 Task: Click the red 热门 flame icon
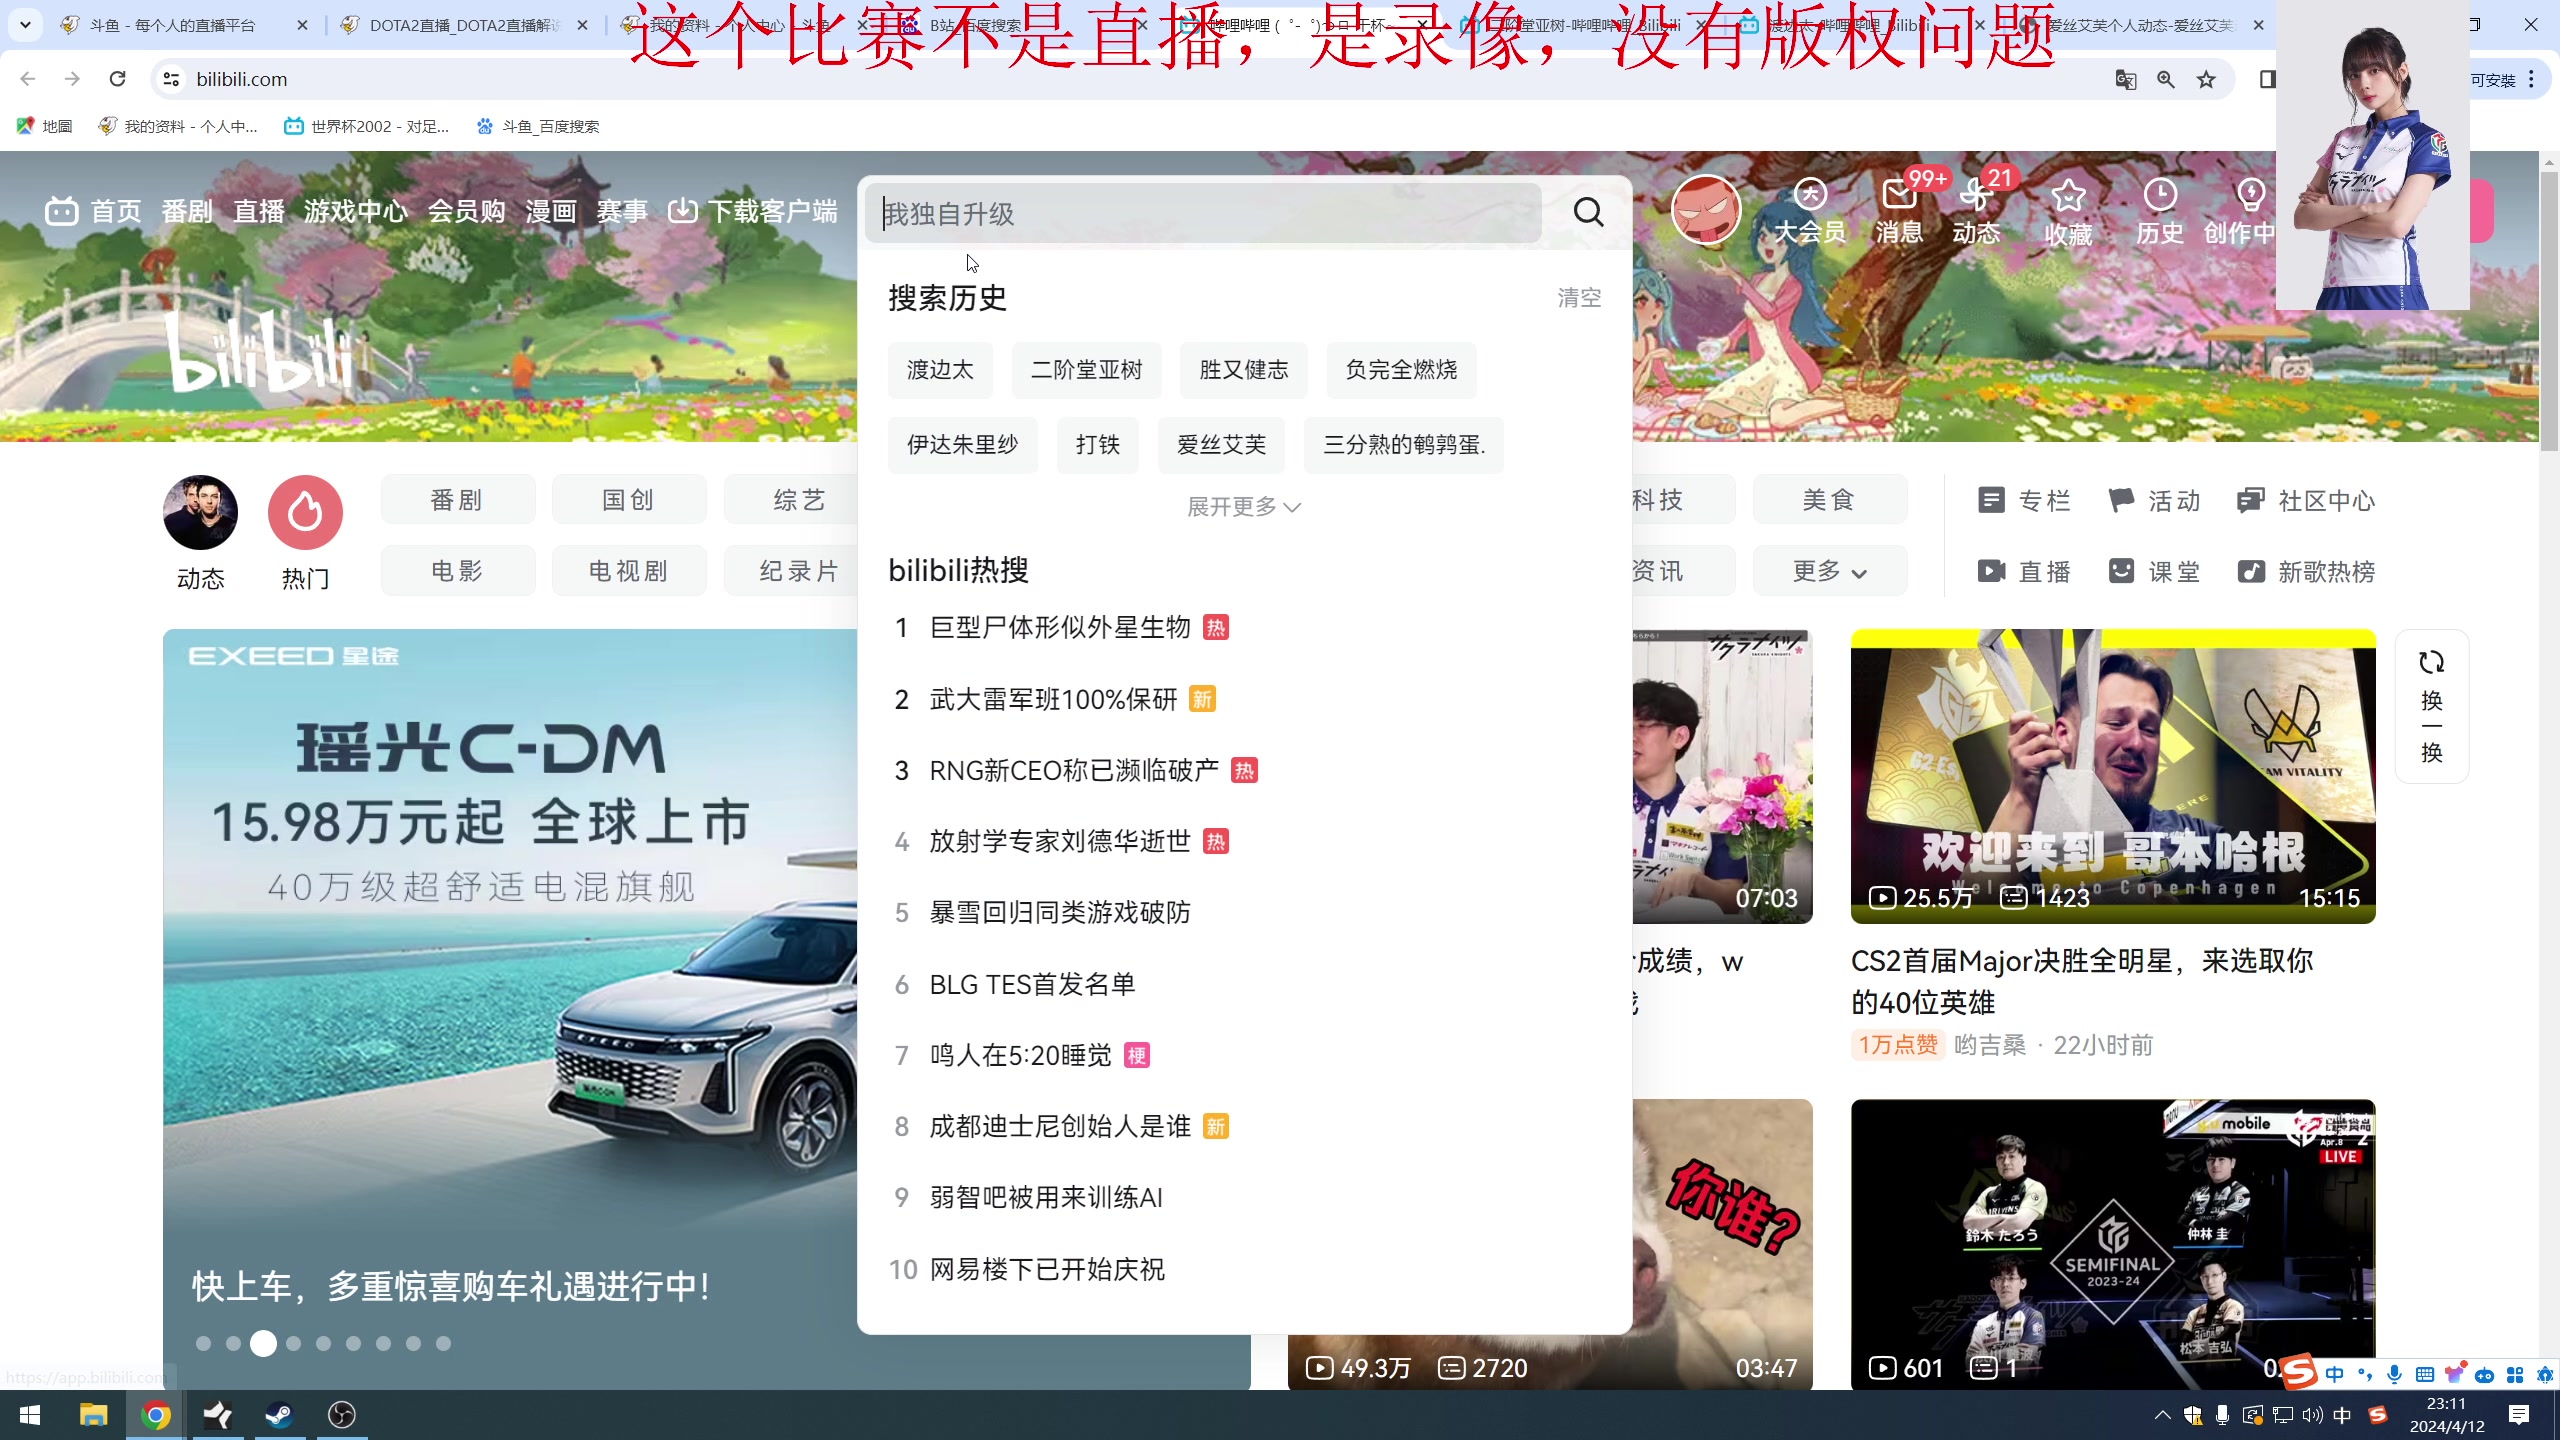pyautogui.click(x=305, y=512)
